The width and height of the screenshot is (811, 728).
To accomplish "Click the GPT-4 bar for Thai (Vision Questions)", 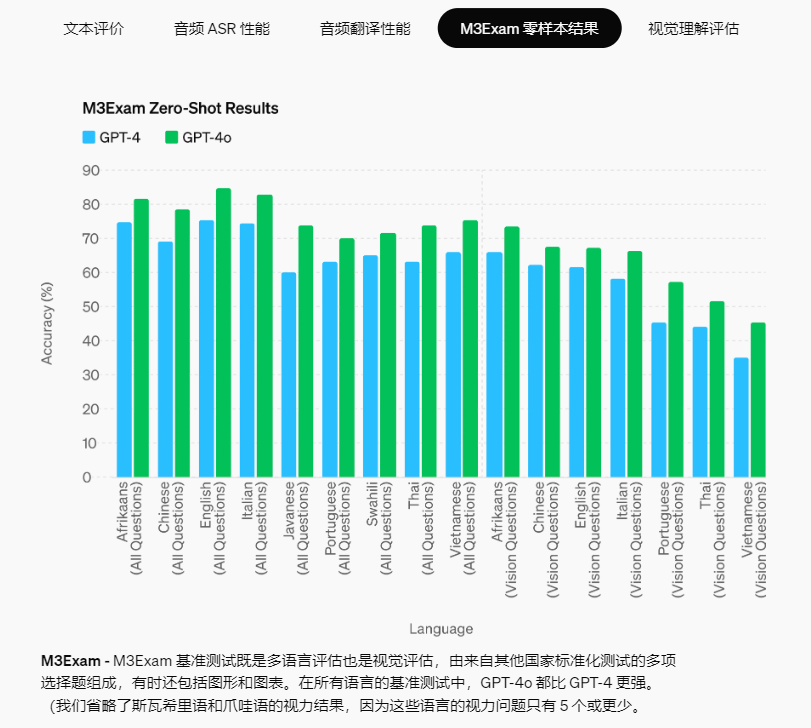I will (700, 402).
